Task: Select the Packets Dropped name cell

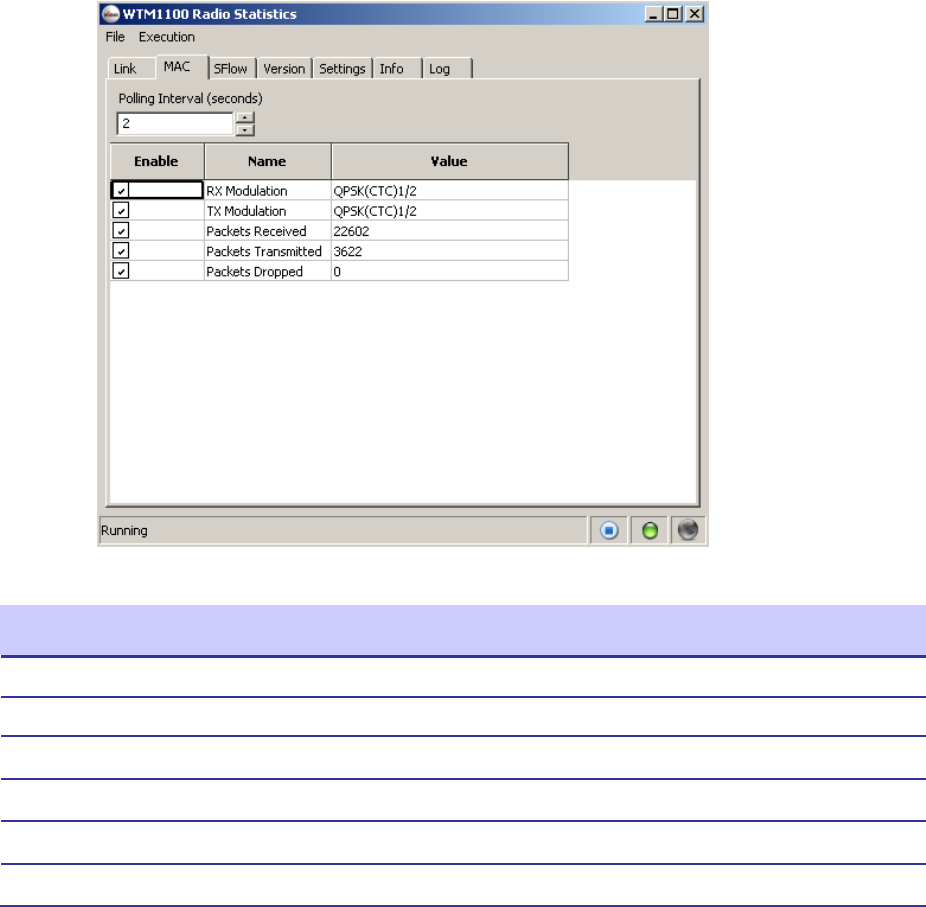Action: point(268,270)
